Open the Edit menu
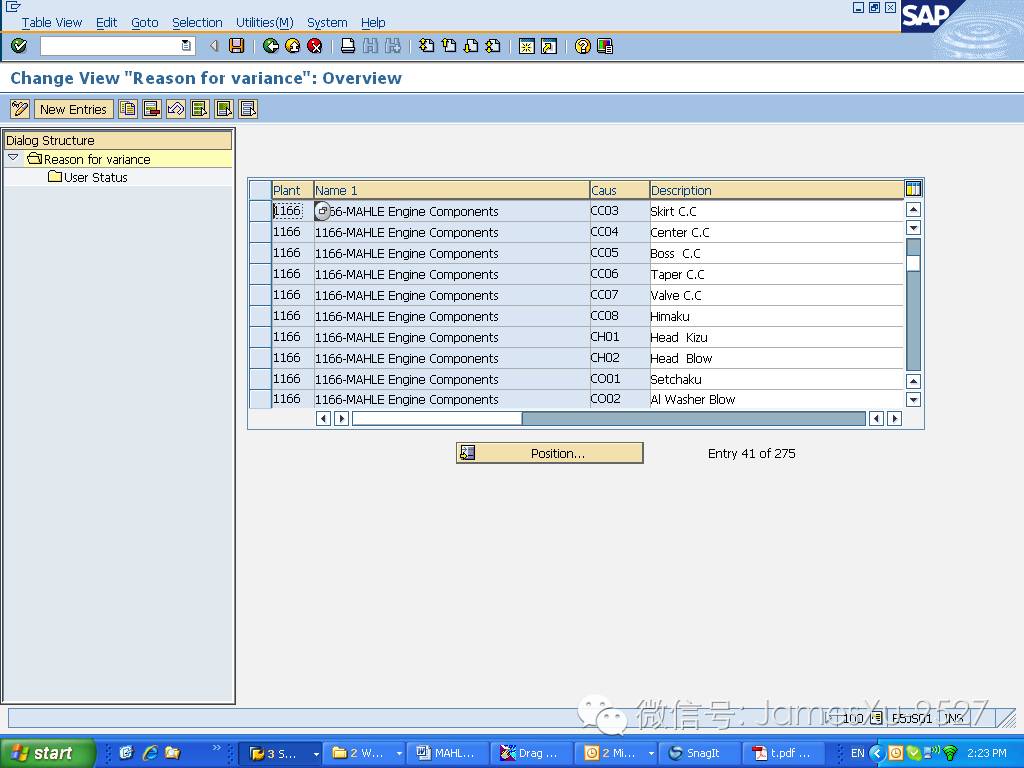The width and height of the screenshot is (1024, 768). point(106,22)
